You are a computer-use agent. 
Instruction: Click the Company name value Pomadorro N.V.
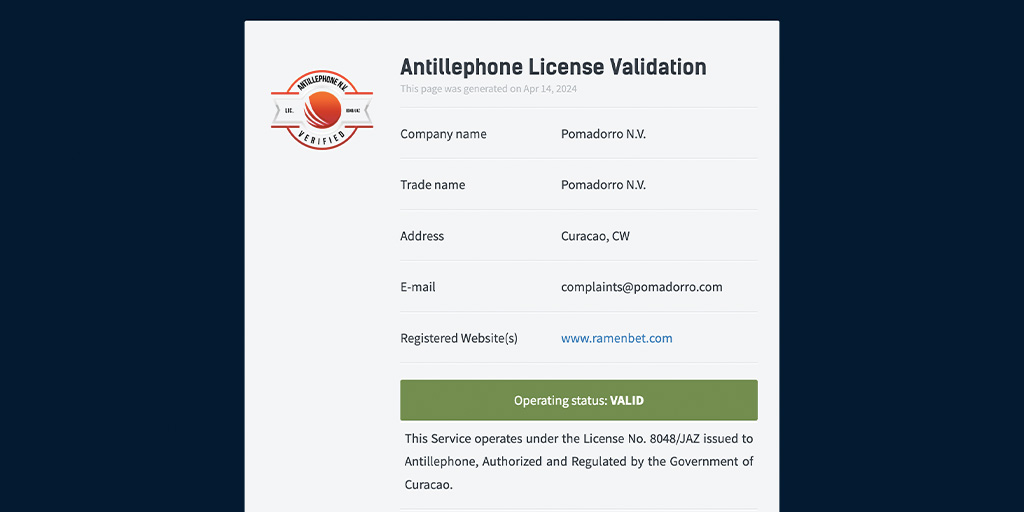coord(603,134)
